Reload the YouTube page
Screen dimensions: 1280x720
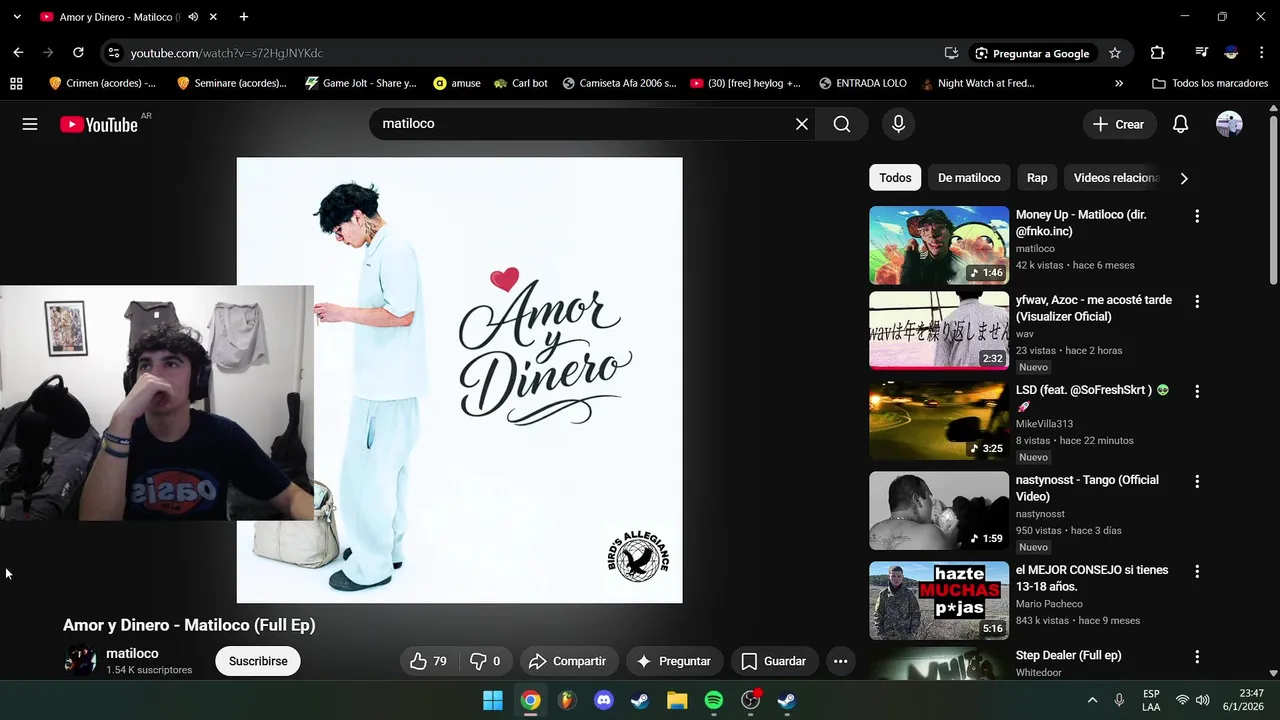(78, 53)
